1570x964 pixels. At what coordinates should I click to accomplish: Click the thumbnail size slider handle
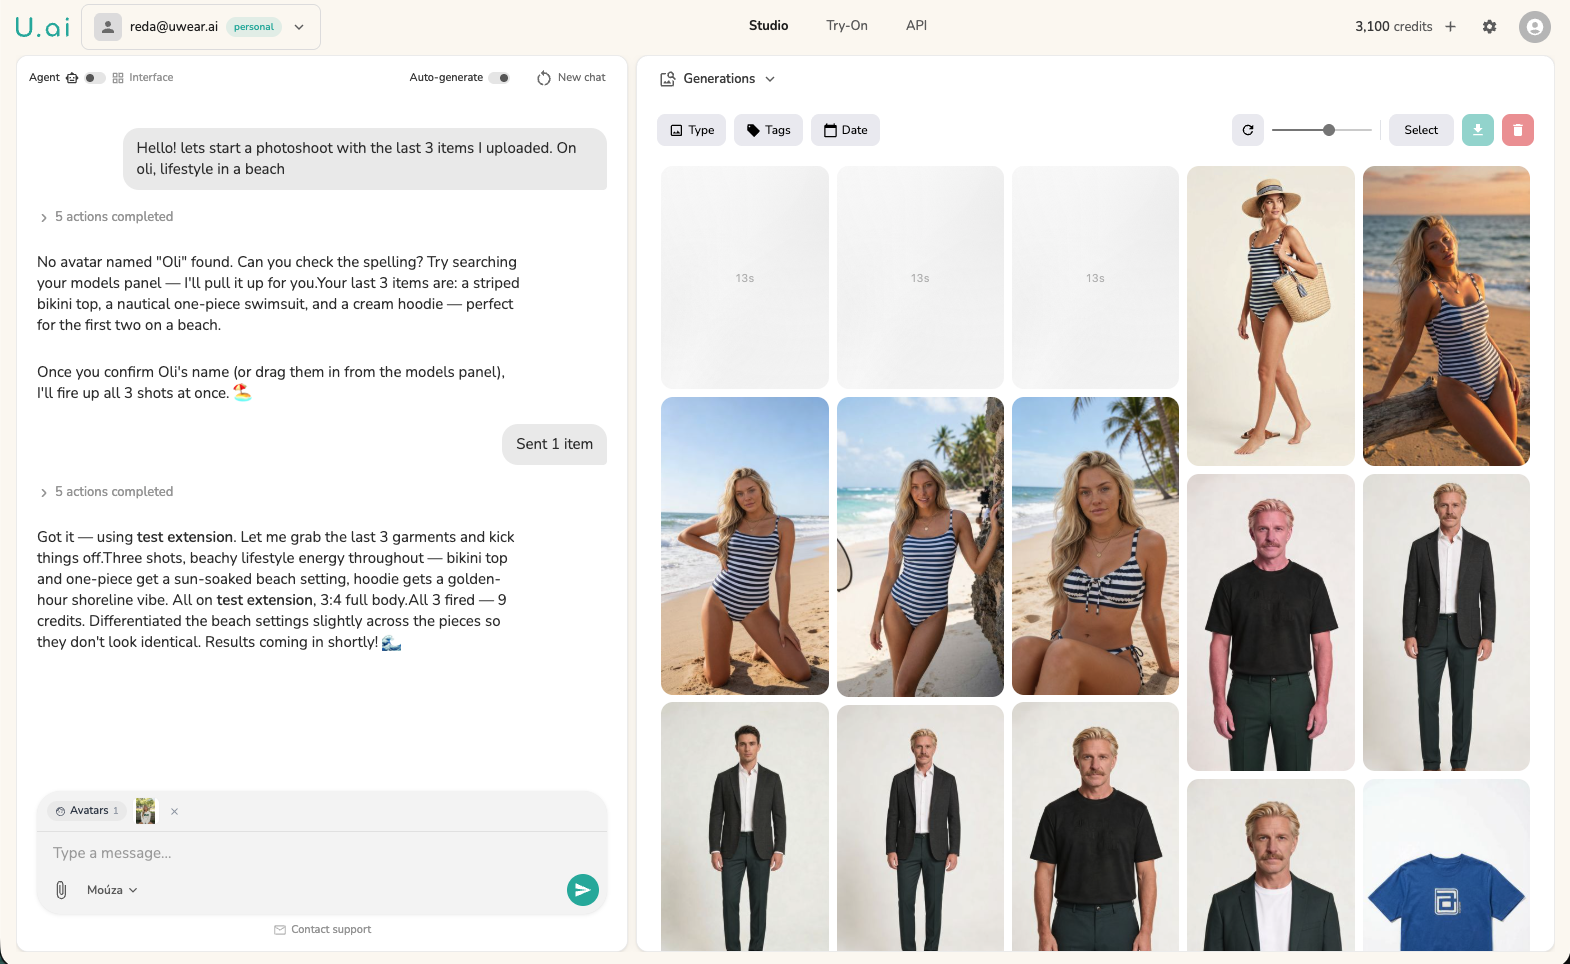pyautogui.click(x=1329, y=130)
